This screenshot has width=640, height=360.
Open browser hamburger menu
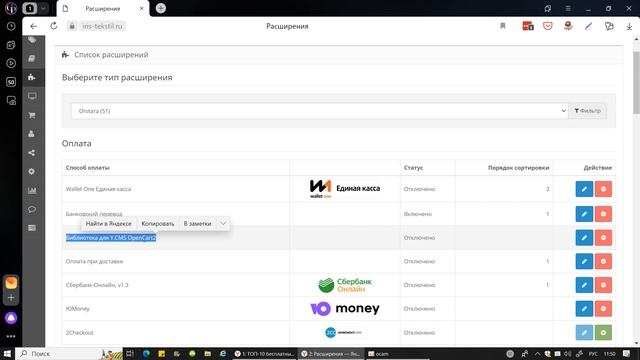tap(568, 8)
